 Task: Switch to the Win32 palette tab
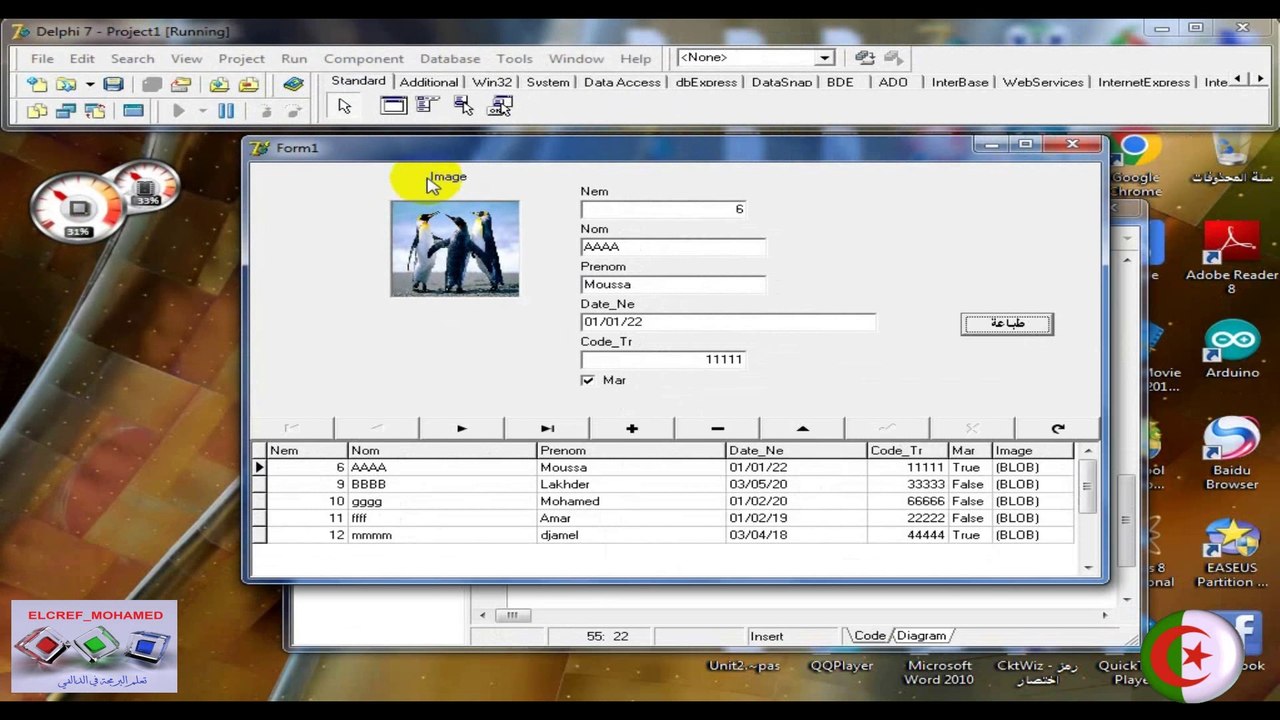pyautogui.click(x=492, y=83)
